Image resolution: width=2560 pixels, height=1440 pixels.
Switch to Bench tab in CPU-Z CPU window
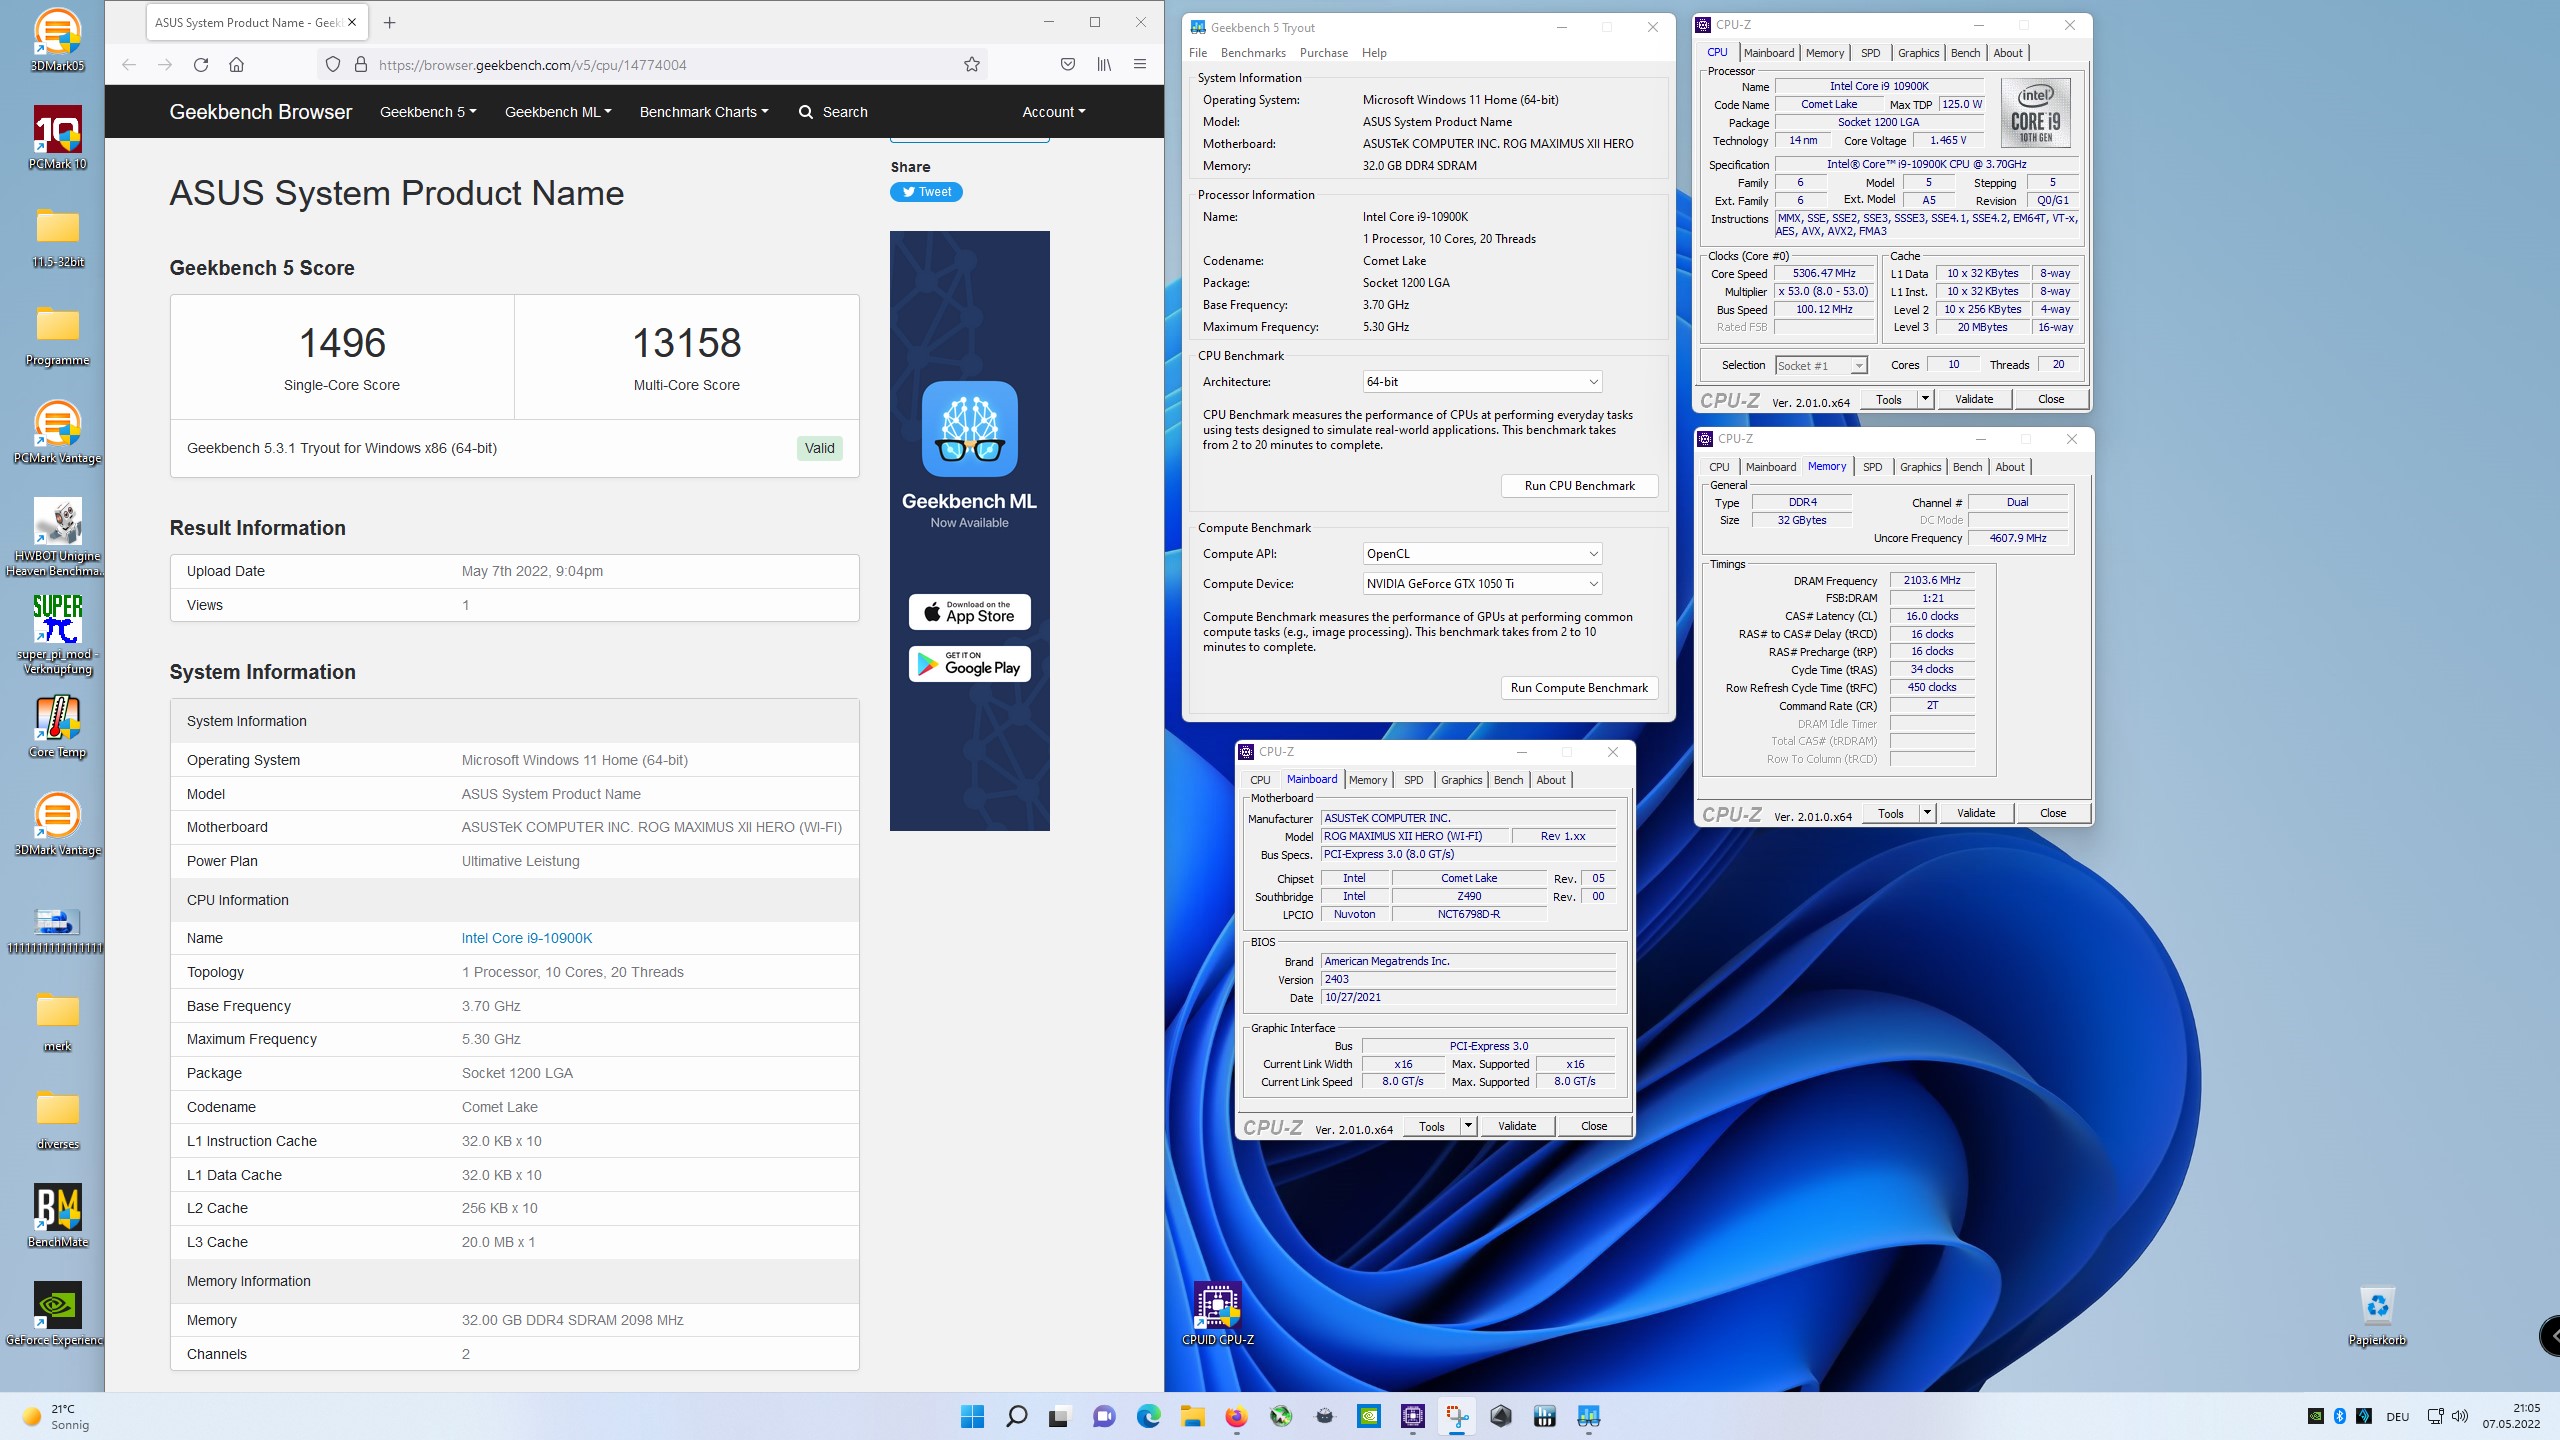pos(1965,53)
